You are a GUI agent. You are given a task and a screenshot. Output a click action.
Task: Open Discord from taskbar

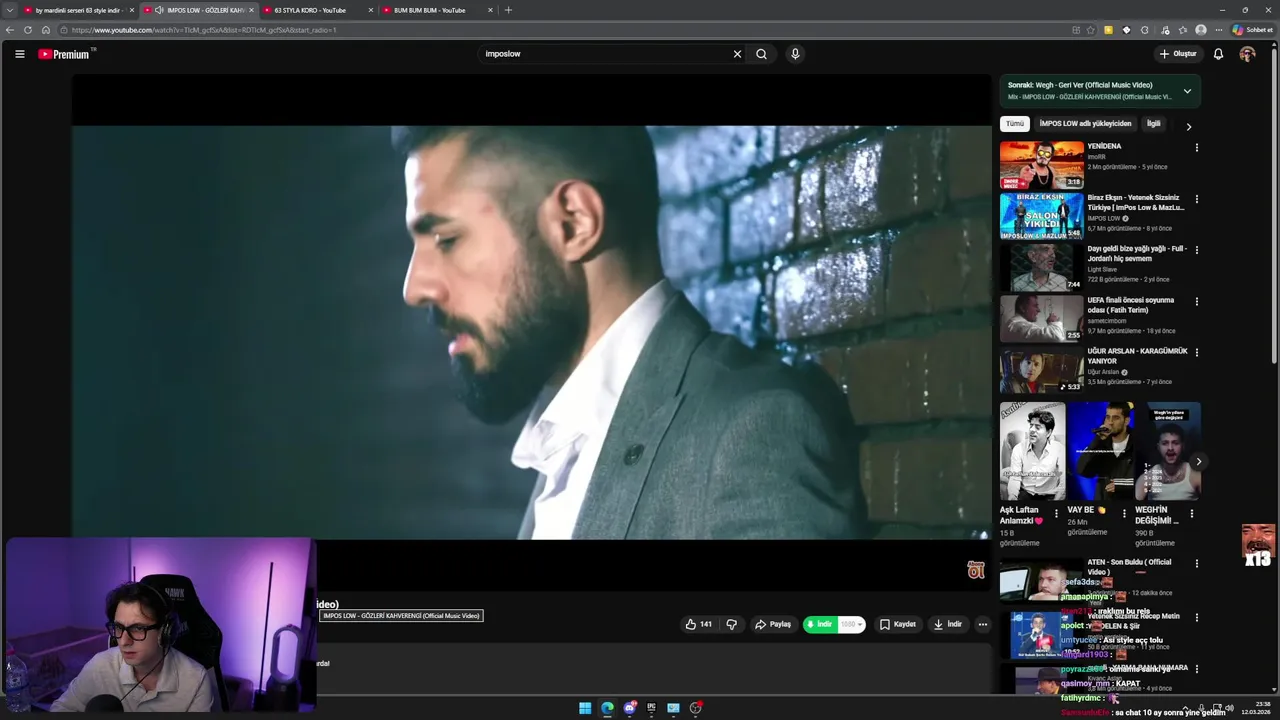tap(629, 708)
